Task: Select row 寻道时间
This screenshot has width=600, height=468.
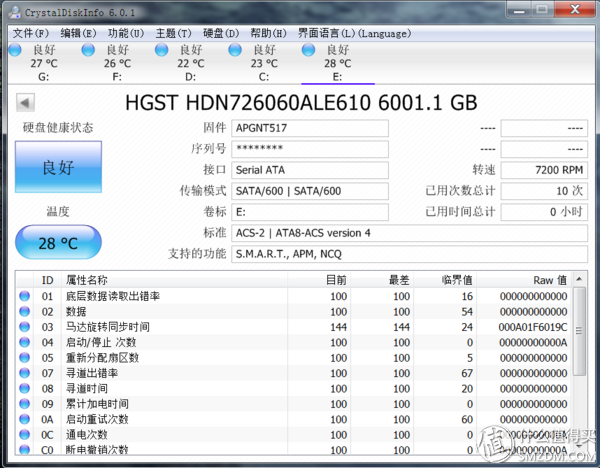Action: pyautogui.click(x=294, y=388)
